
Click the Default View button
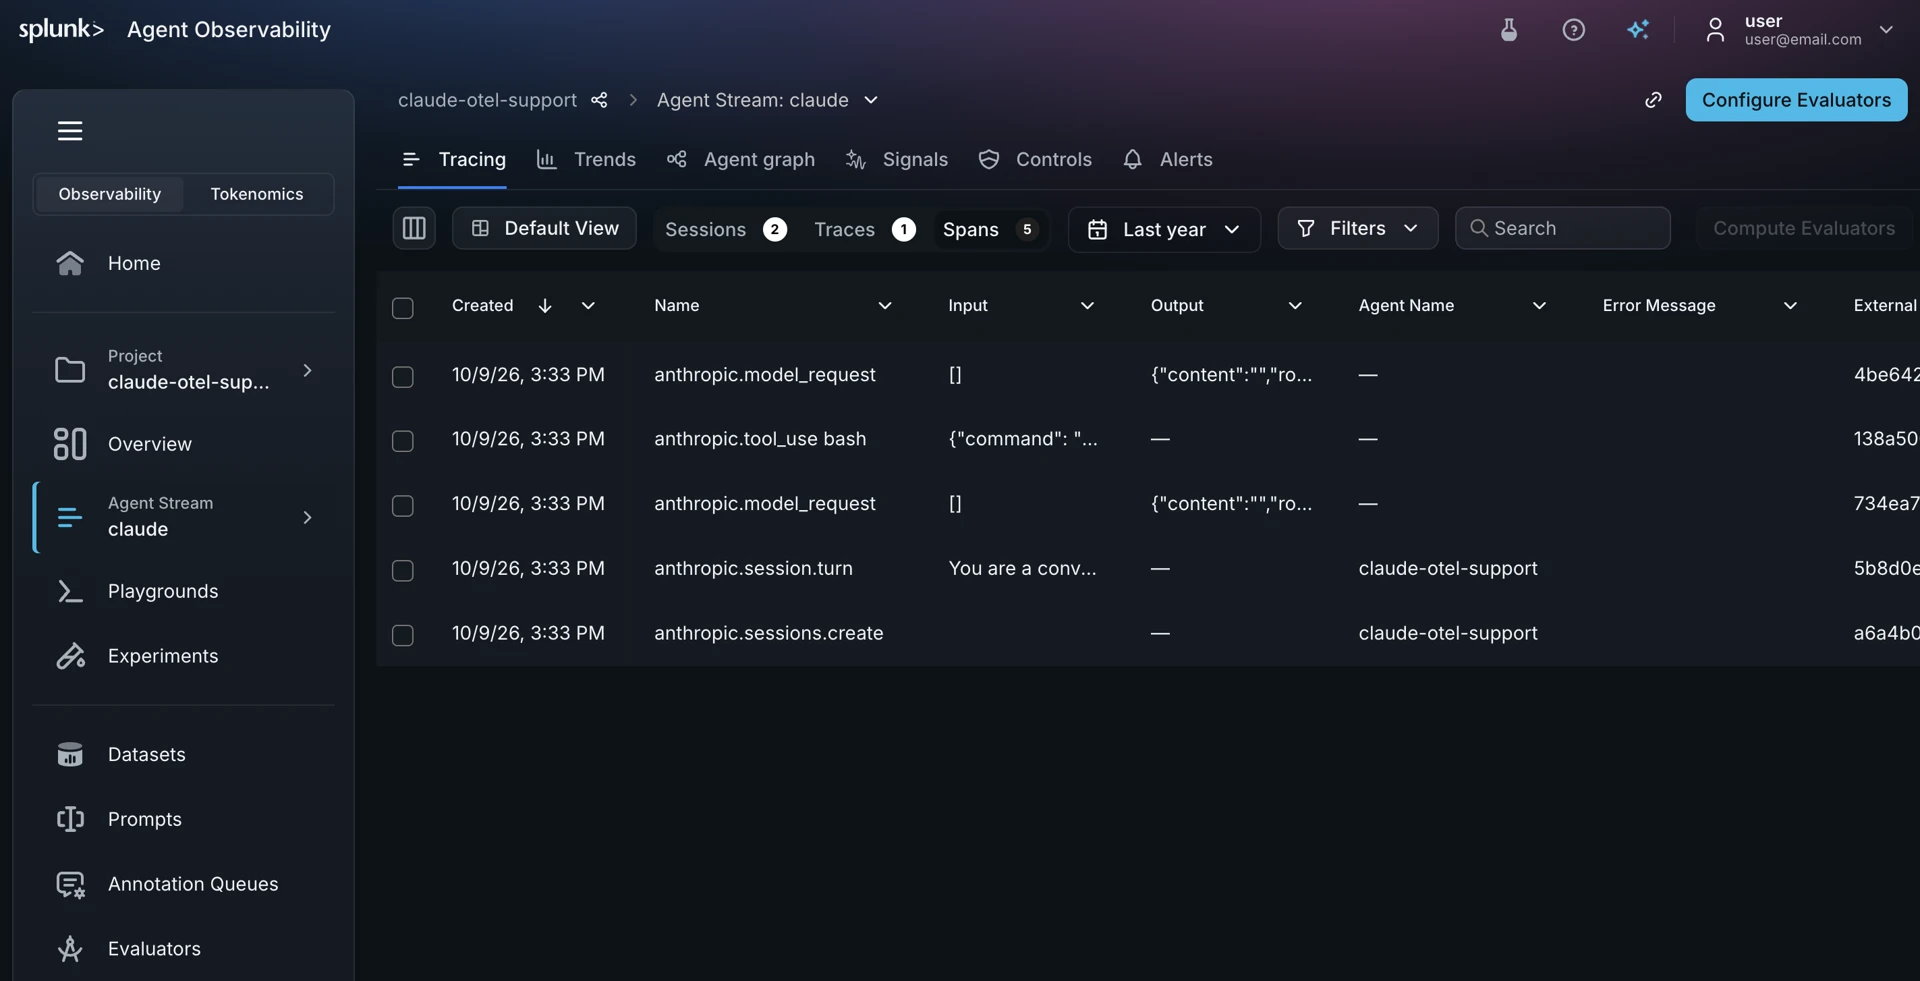(544, 229)
